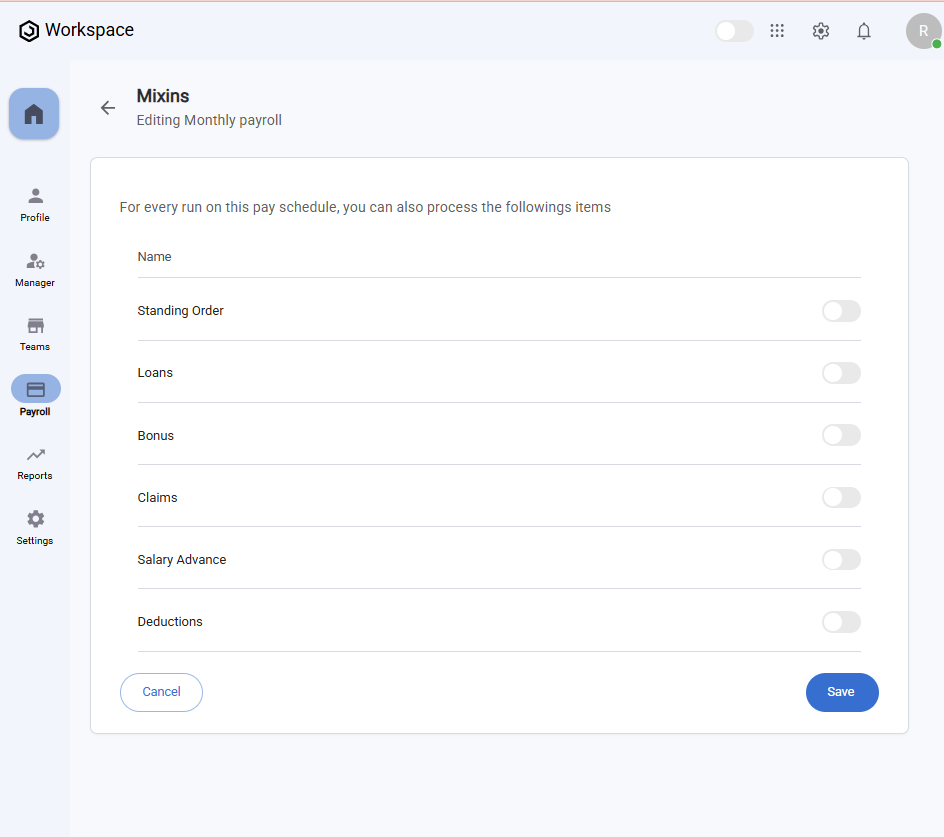
Task: Enable the Loans toggle
Action: click(840, 373)
